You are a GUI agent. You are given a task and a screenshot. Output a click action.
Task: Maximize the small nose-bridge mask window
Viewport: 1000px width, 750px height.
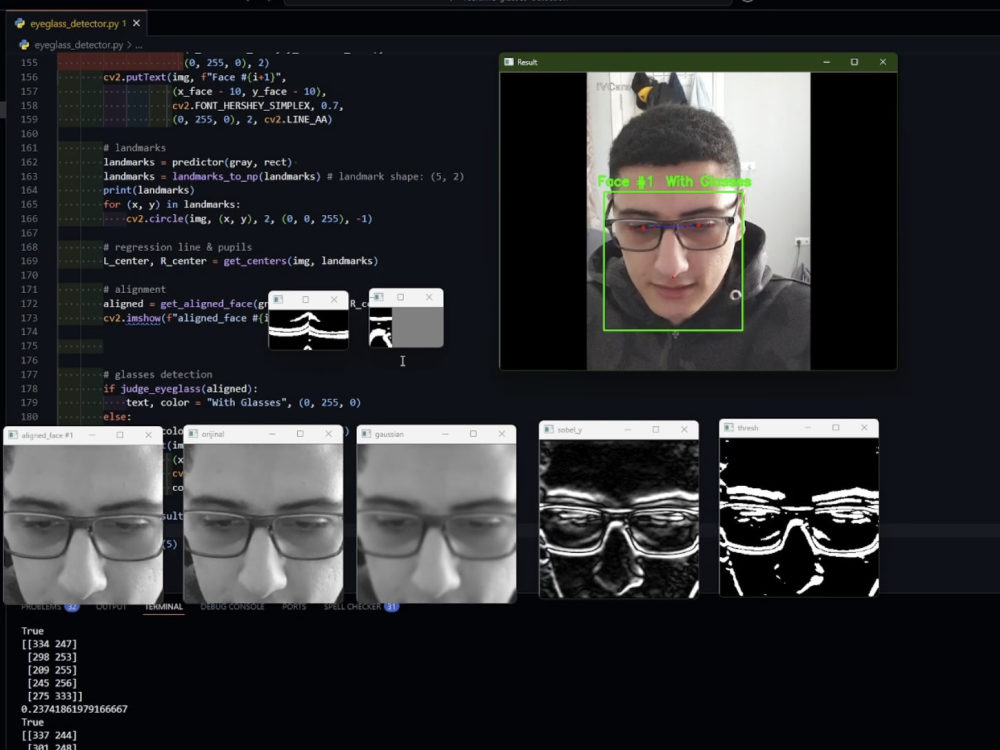tap(305, 300)
